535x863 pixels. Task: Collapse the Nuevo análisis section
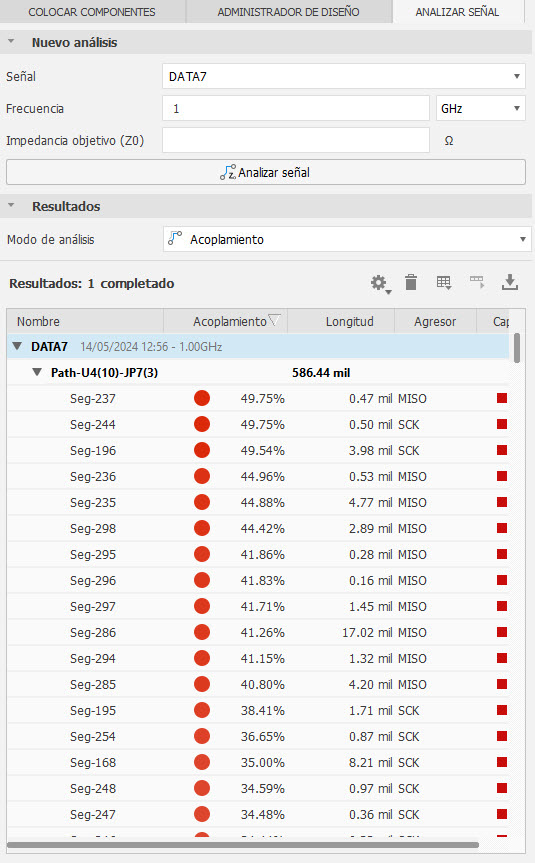tap(11, 42)
